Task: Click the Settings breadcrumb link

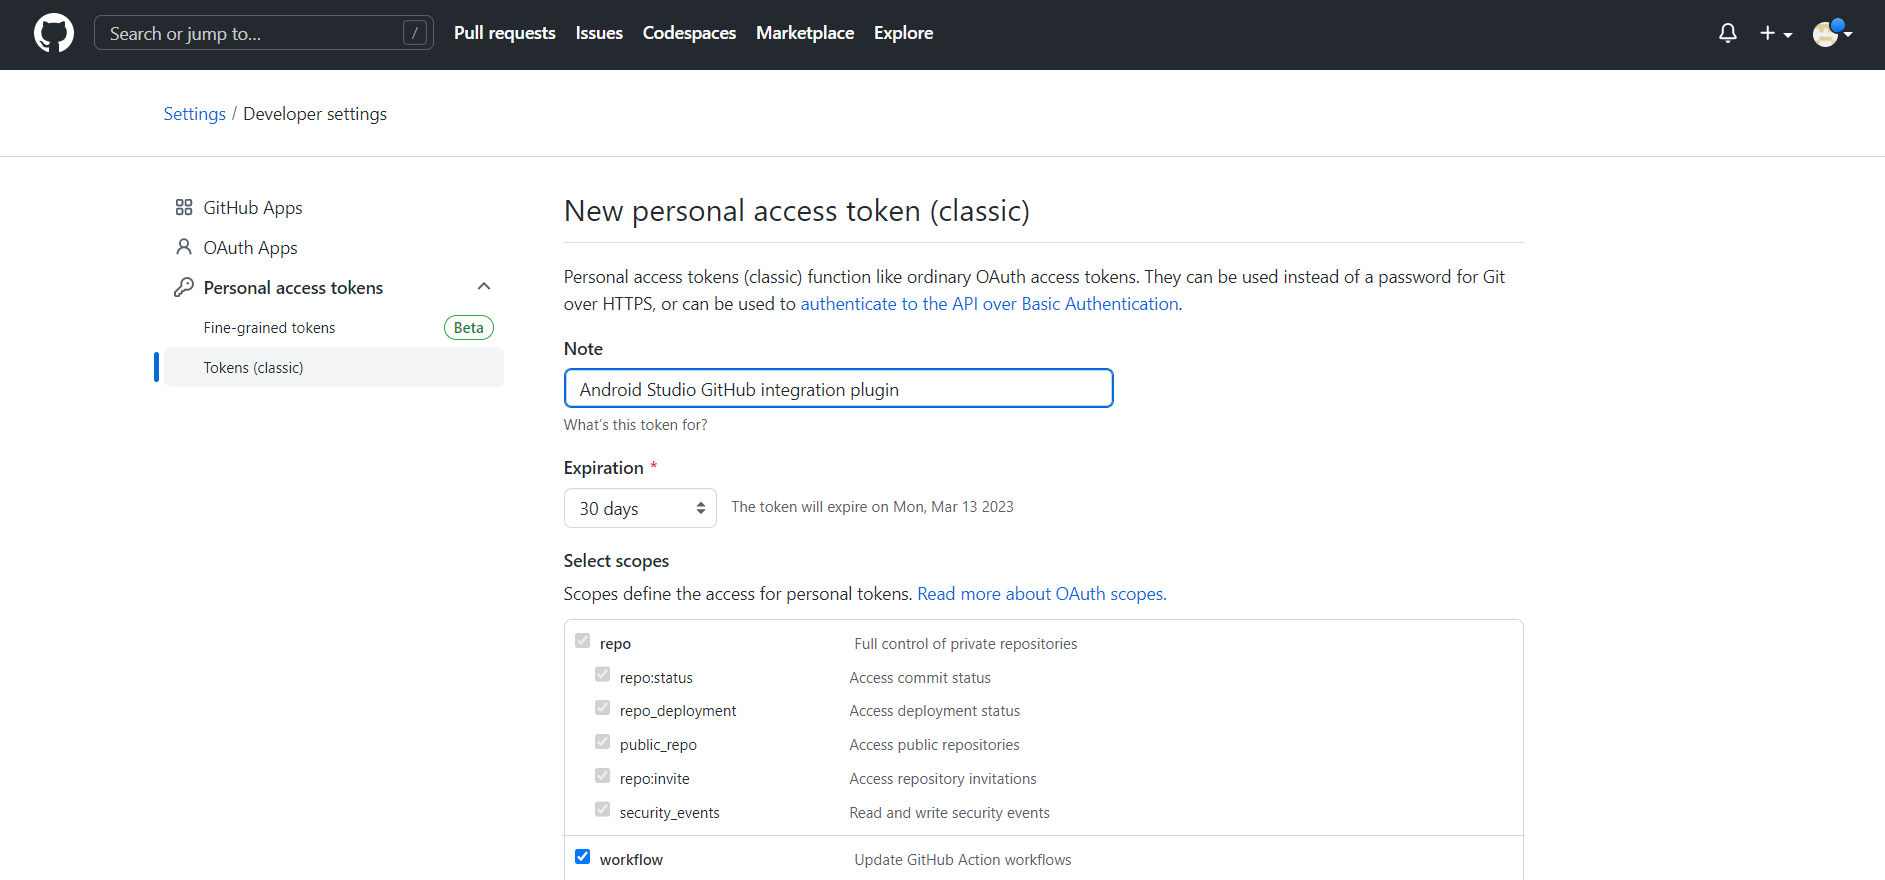Action: click(194, 114)
